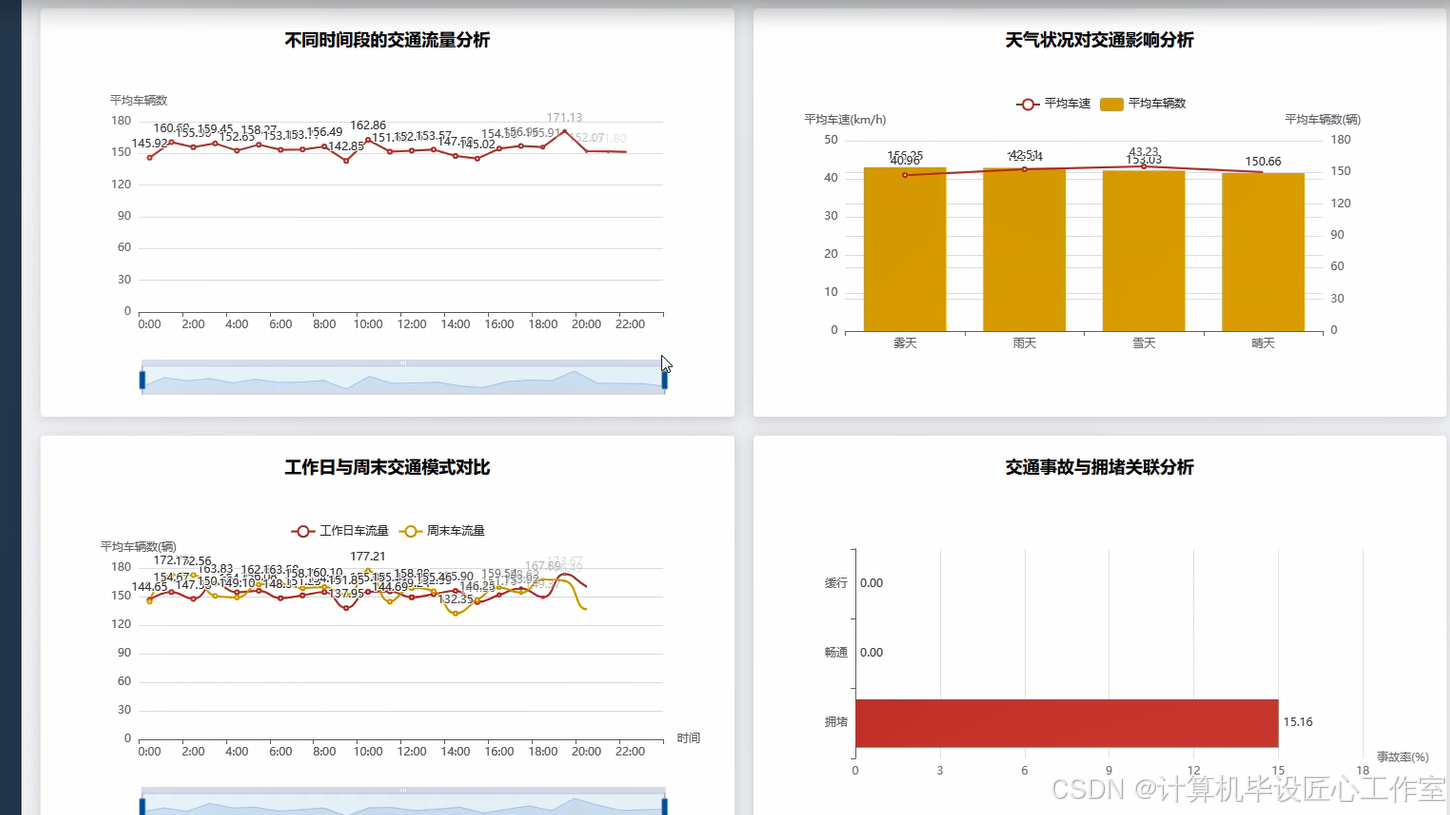This screenshot has width=1450, height=815.
Task: Click right zoom handle under 工作日与周末交通模式对比 chart
Action: tap(664, 806)
